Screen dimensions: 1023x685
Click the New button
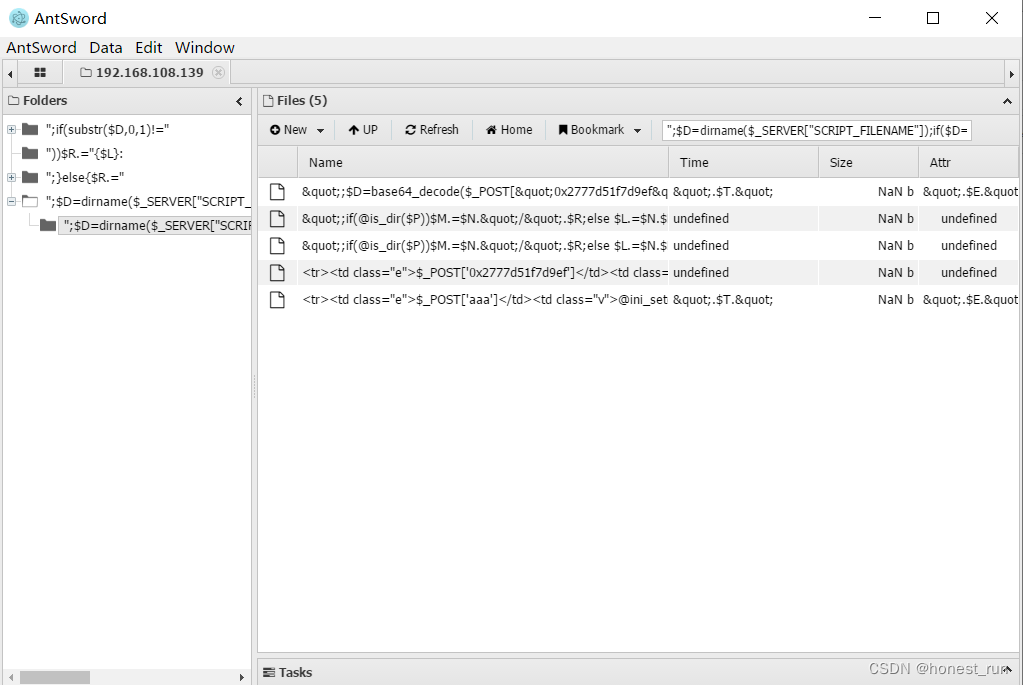click(288, 130)
